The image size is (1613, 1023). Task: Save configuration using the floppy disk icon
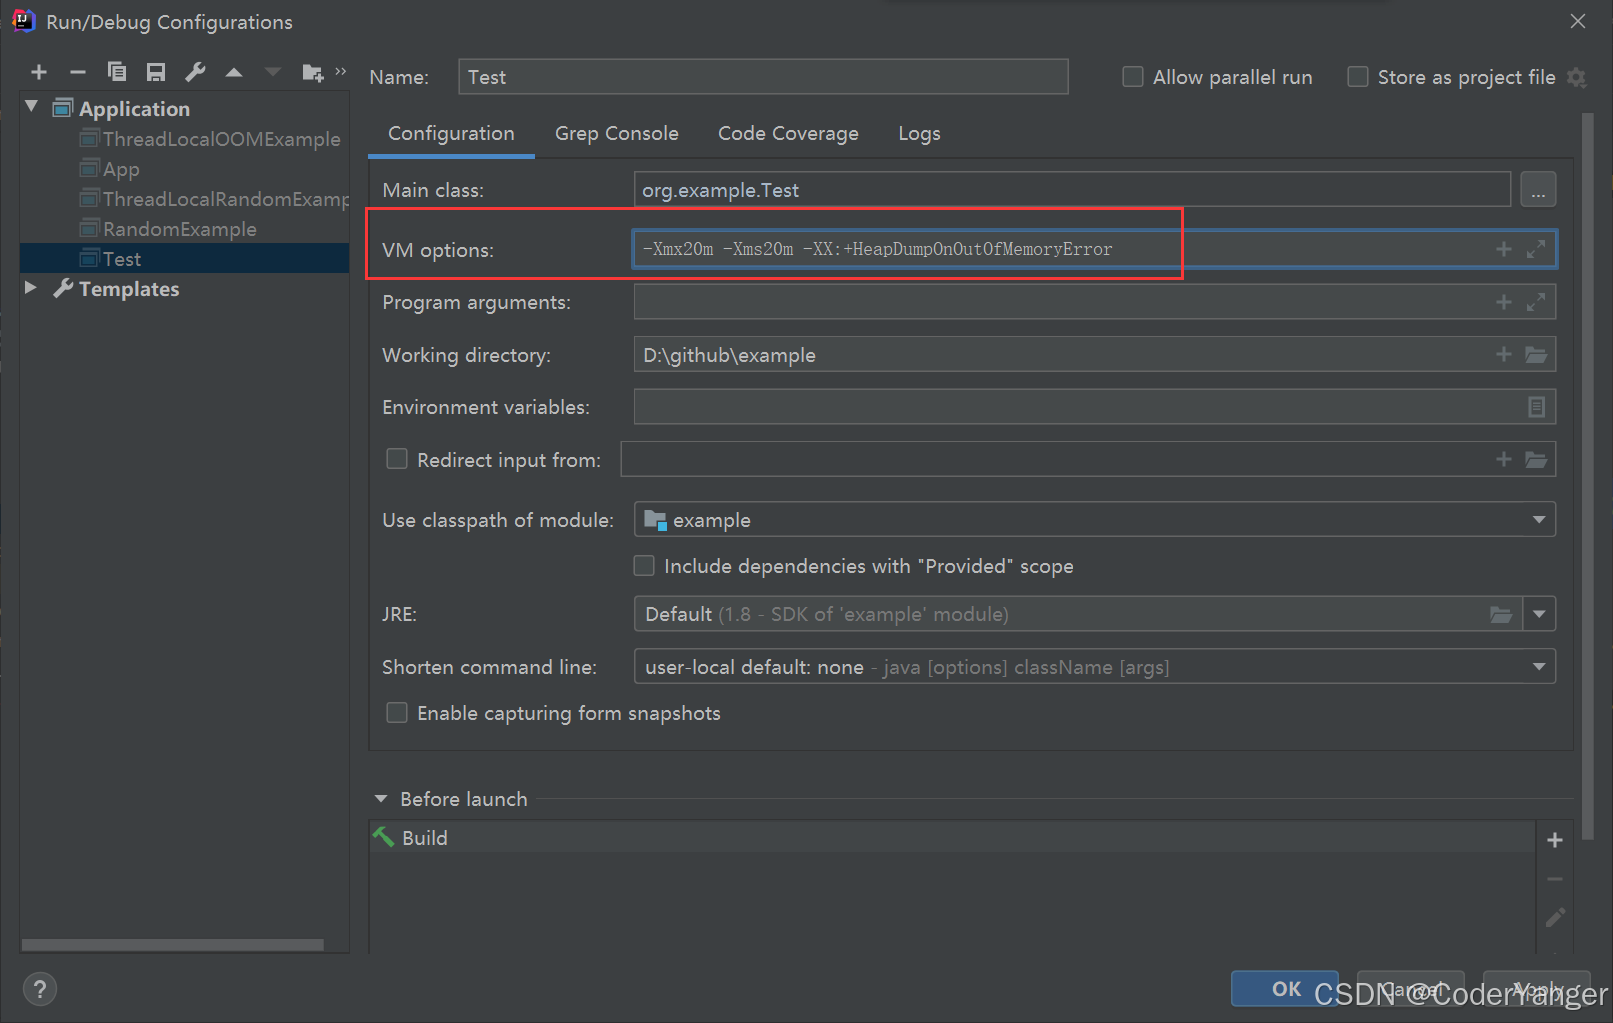tap(156, 72)
